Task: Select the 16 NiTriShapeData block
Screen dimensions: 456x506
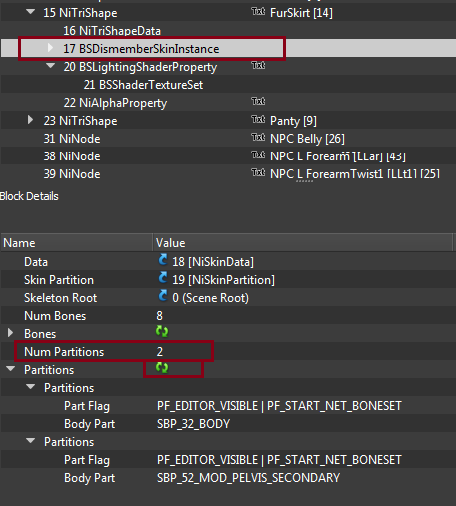Action: (112, 31)
